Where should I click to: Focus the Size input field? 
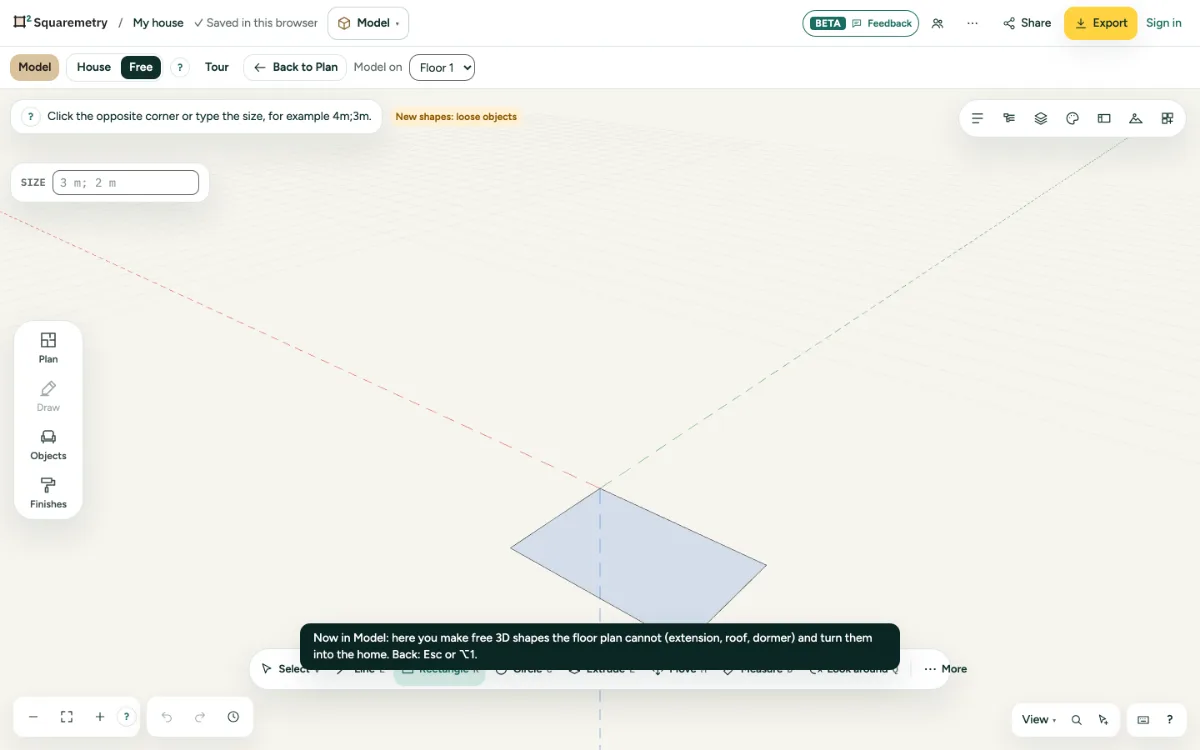pyautogui.click(x=125, y=183)
